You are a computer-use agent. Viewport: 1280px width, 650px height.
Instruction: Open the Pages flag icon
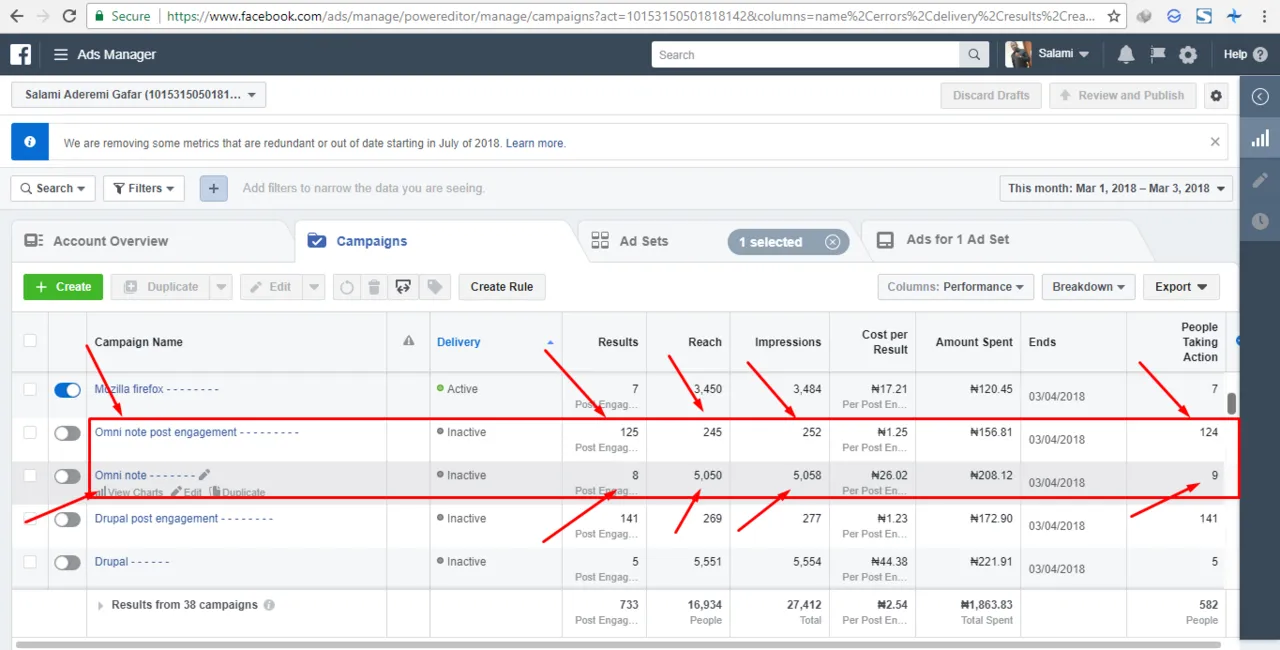tap(1157, 55)
